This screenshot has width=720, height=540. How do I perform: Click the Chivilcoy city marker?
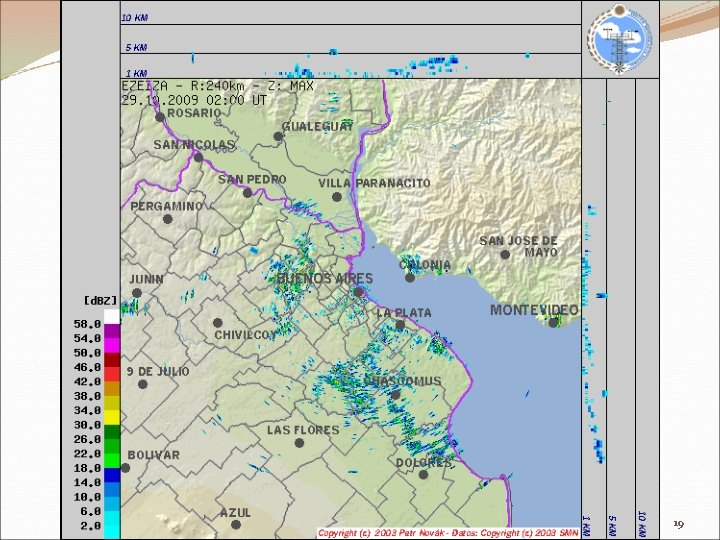[218, 323]
